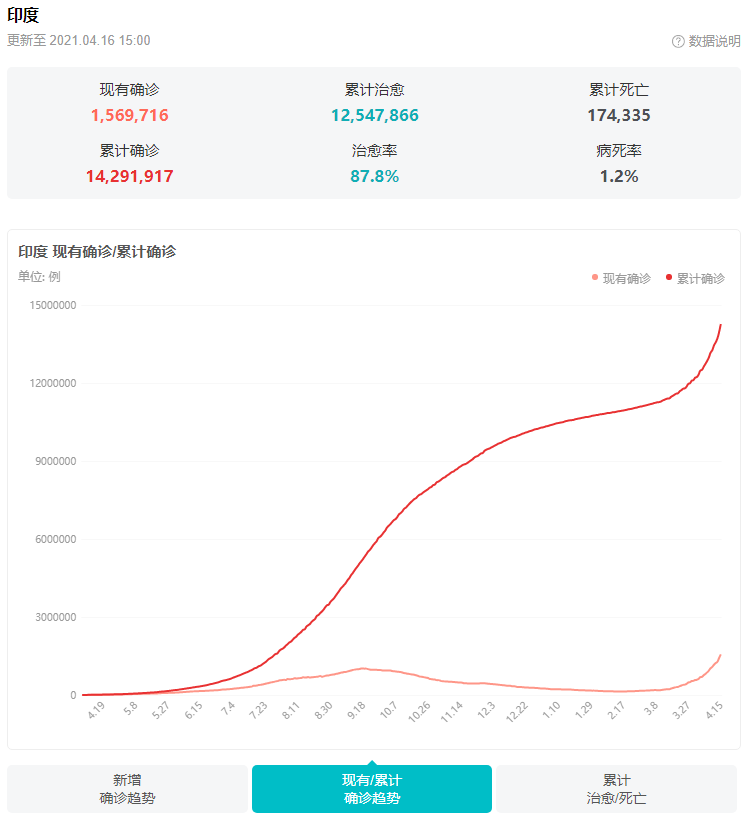Screen dimensions: 753x828
Task: Switch to the 新增确诊趋势 tab
Action: coord(127,789)
